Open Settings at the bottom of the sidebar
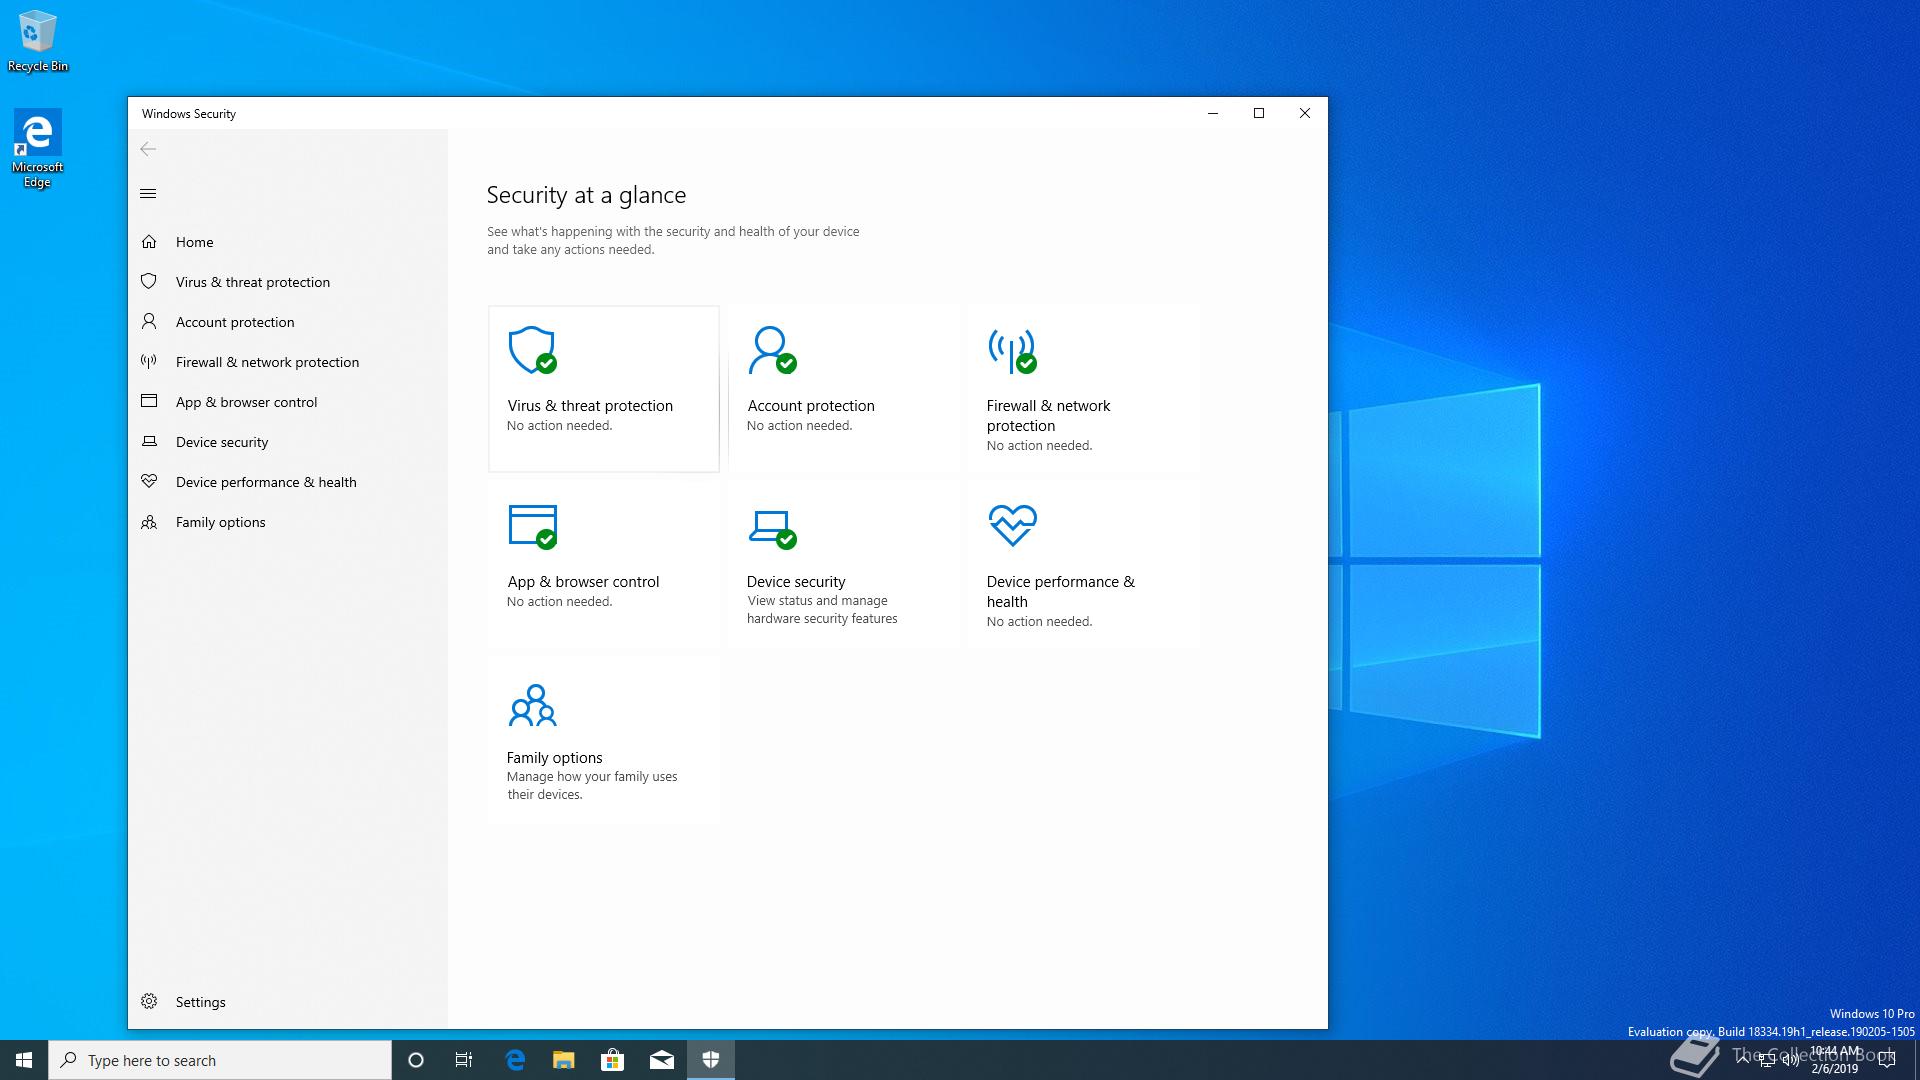This screenshot has width=1920, height=1080. coord(200,1002)
